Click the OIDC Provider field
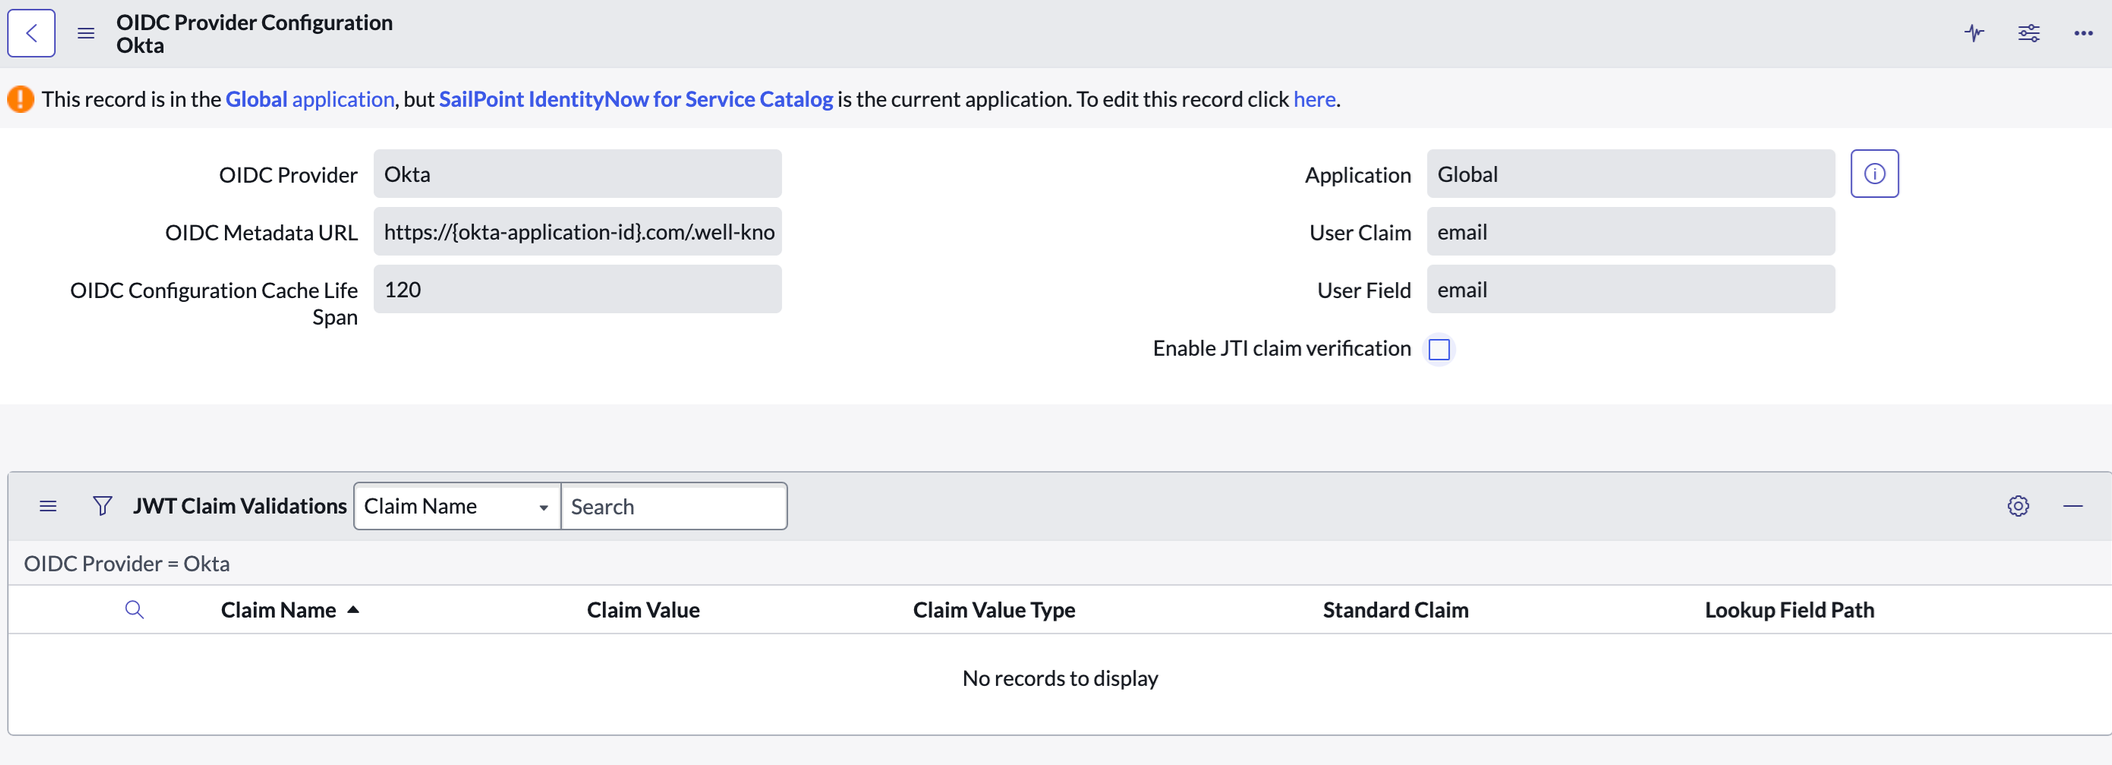This screenshot has width=2112, height=765. coord(578,174)
